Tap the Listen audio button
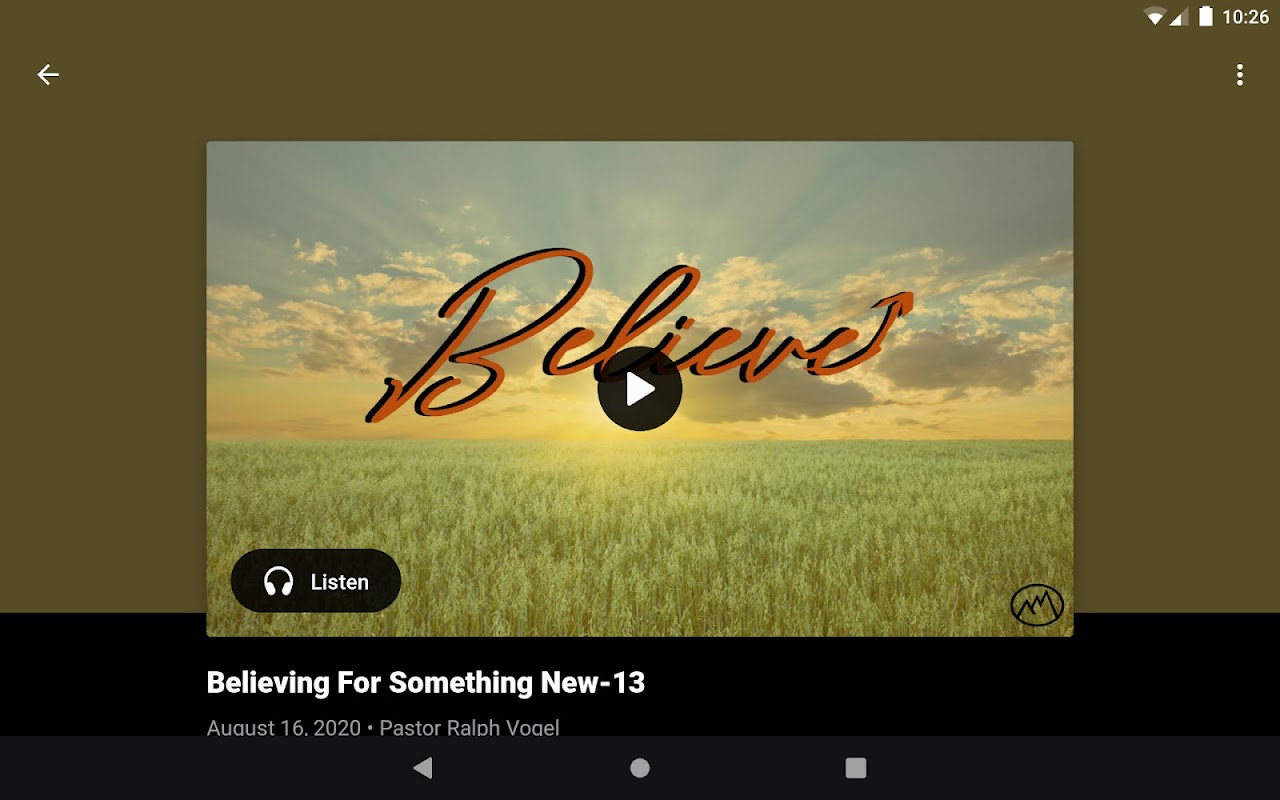This screenshot has width=1280, height=800. click(316, 581)
